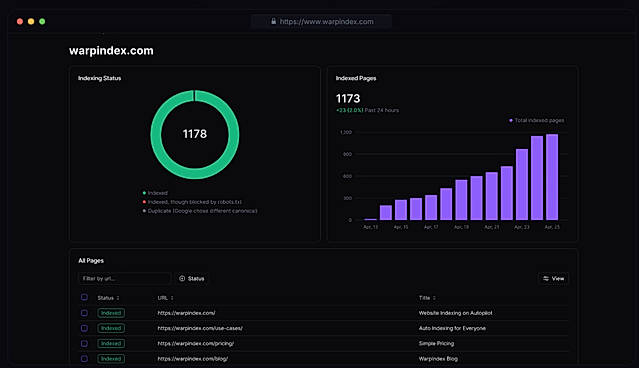The width and height of the screenshot is (639, 368).
Task: Click the warpindex.com page heading
Action: pyautogui.click(x=111, y=51)
